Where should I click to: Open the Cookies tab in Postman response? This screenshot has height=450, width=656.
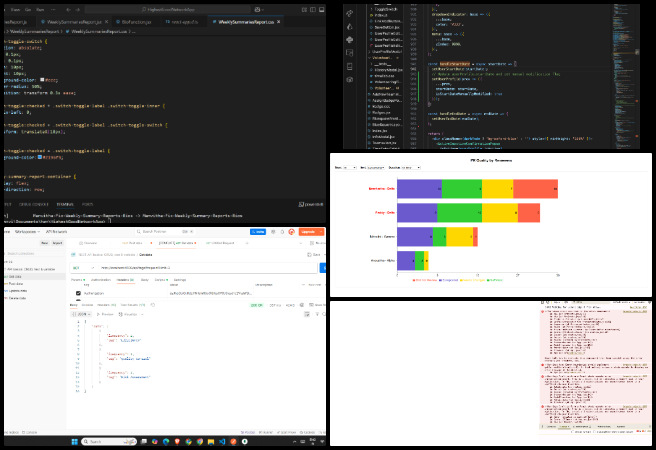click(x=87, y=305)
